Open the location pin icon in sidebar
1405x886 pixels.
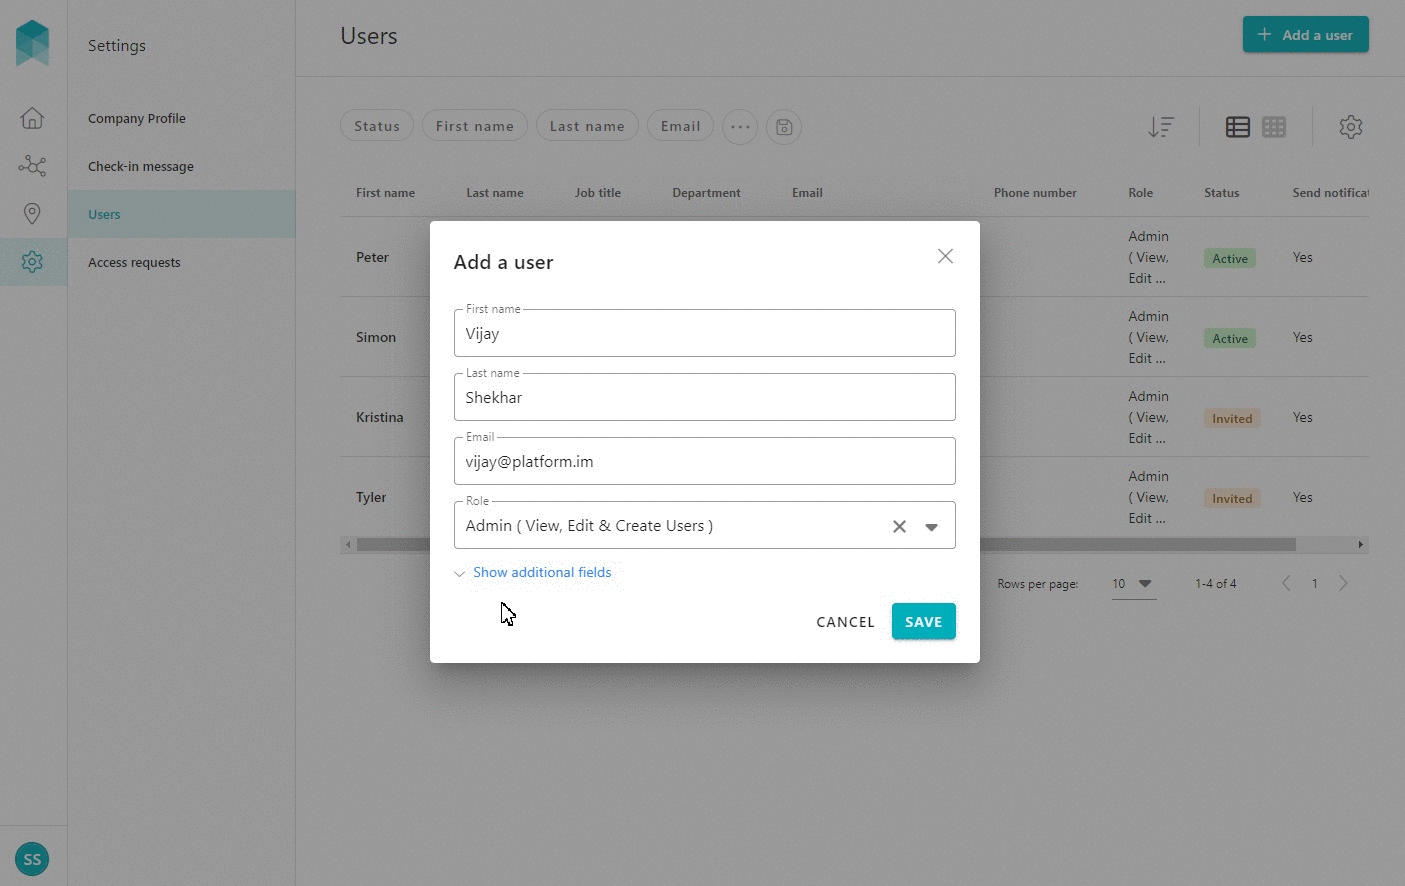coord(32,214)
